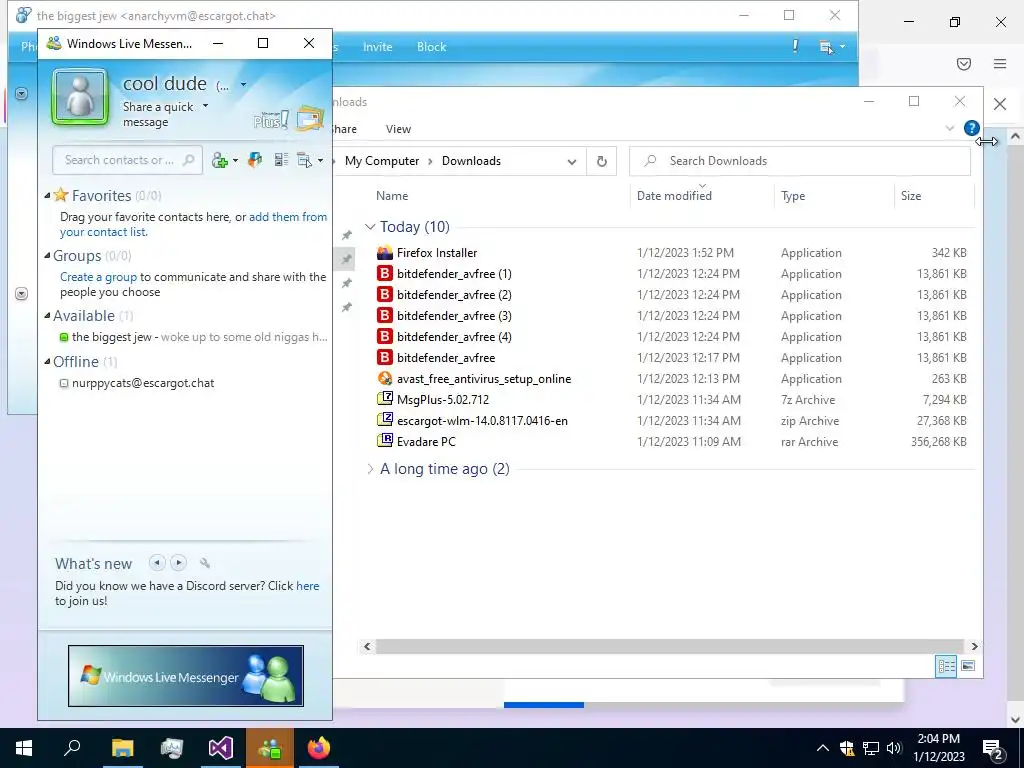
Task: Collapse the Available contacts group
Action: click(47, 315)
